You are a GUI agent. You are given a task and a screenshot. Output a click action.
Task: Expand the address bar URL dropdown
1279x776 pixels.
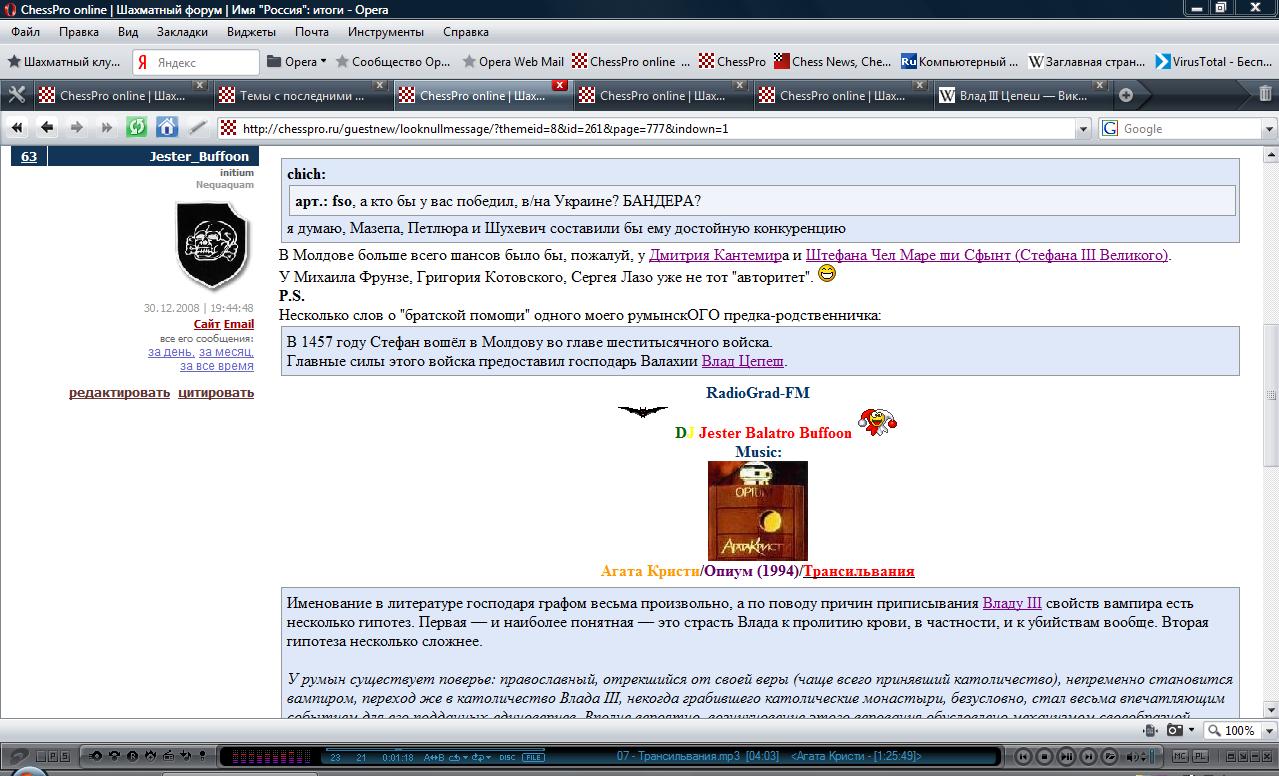tap(1083, 129)
